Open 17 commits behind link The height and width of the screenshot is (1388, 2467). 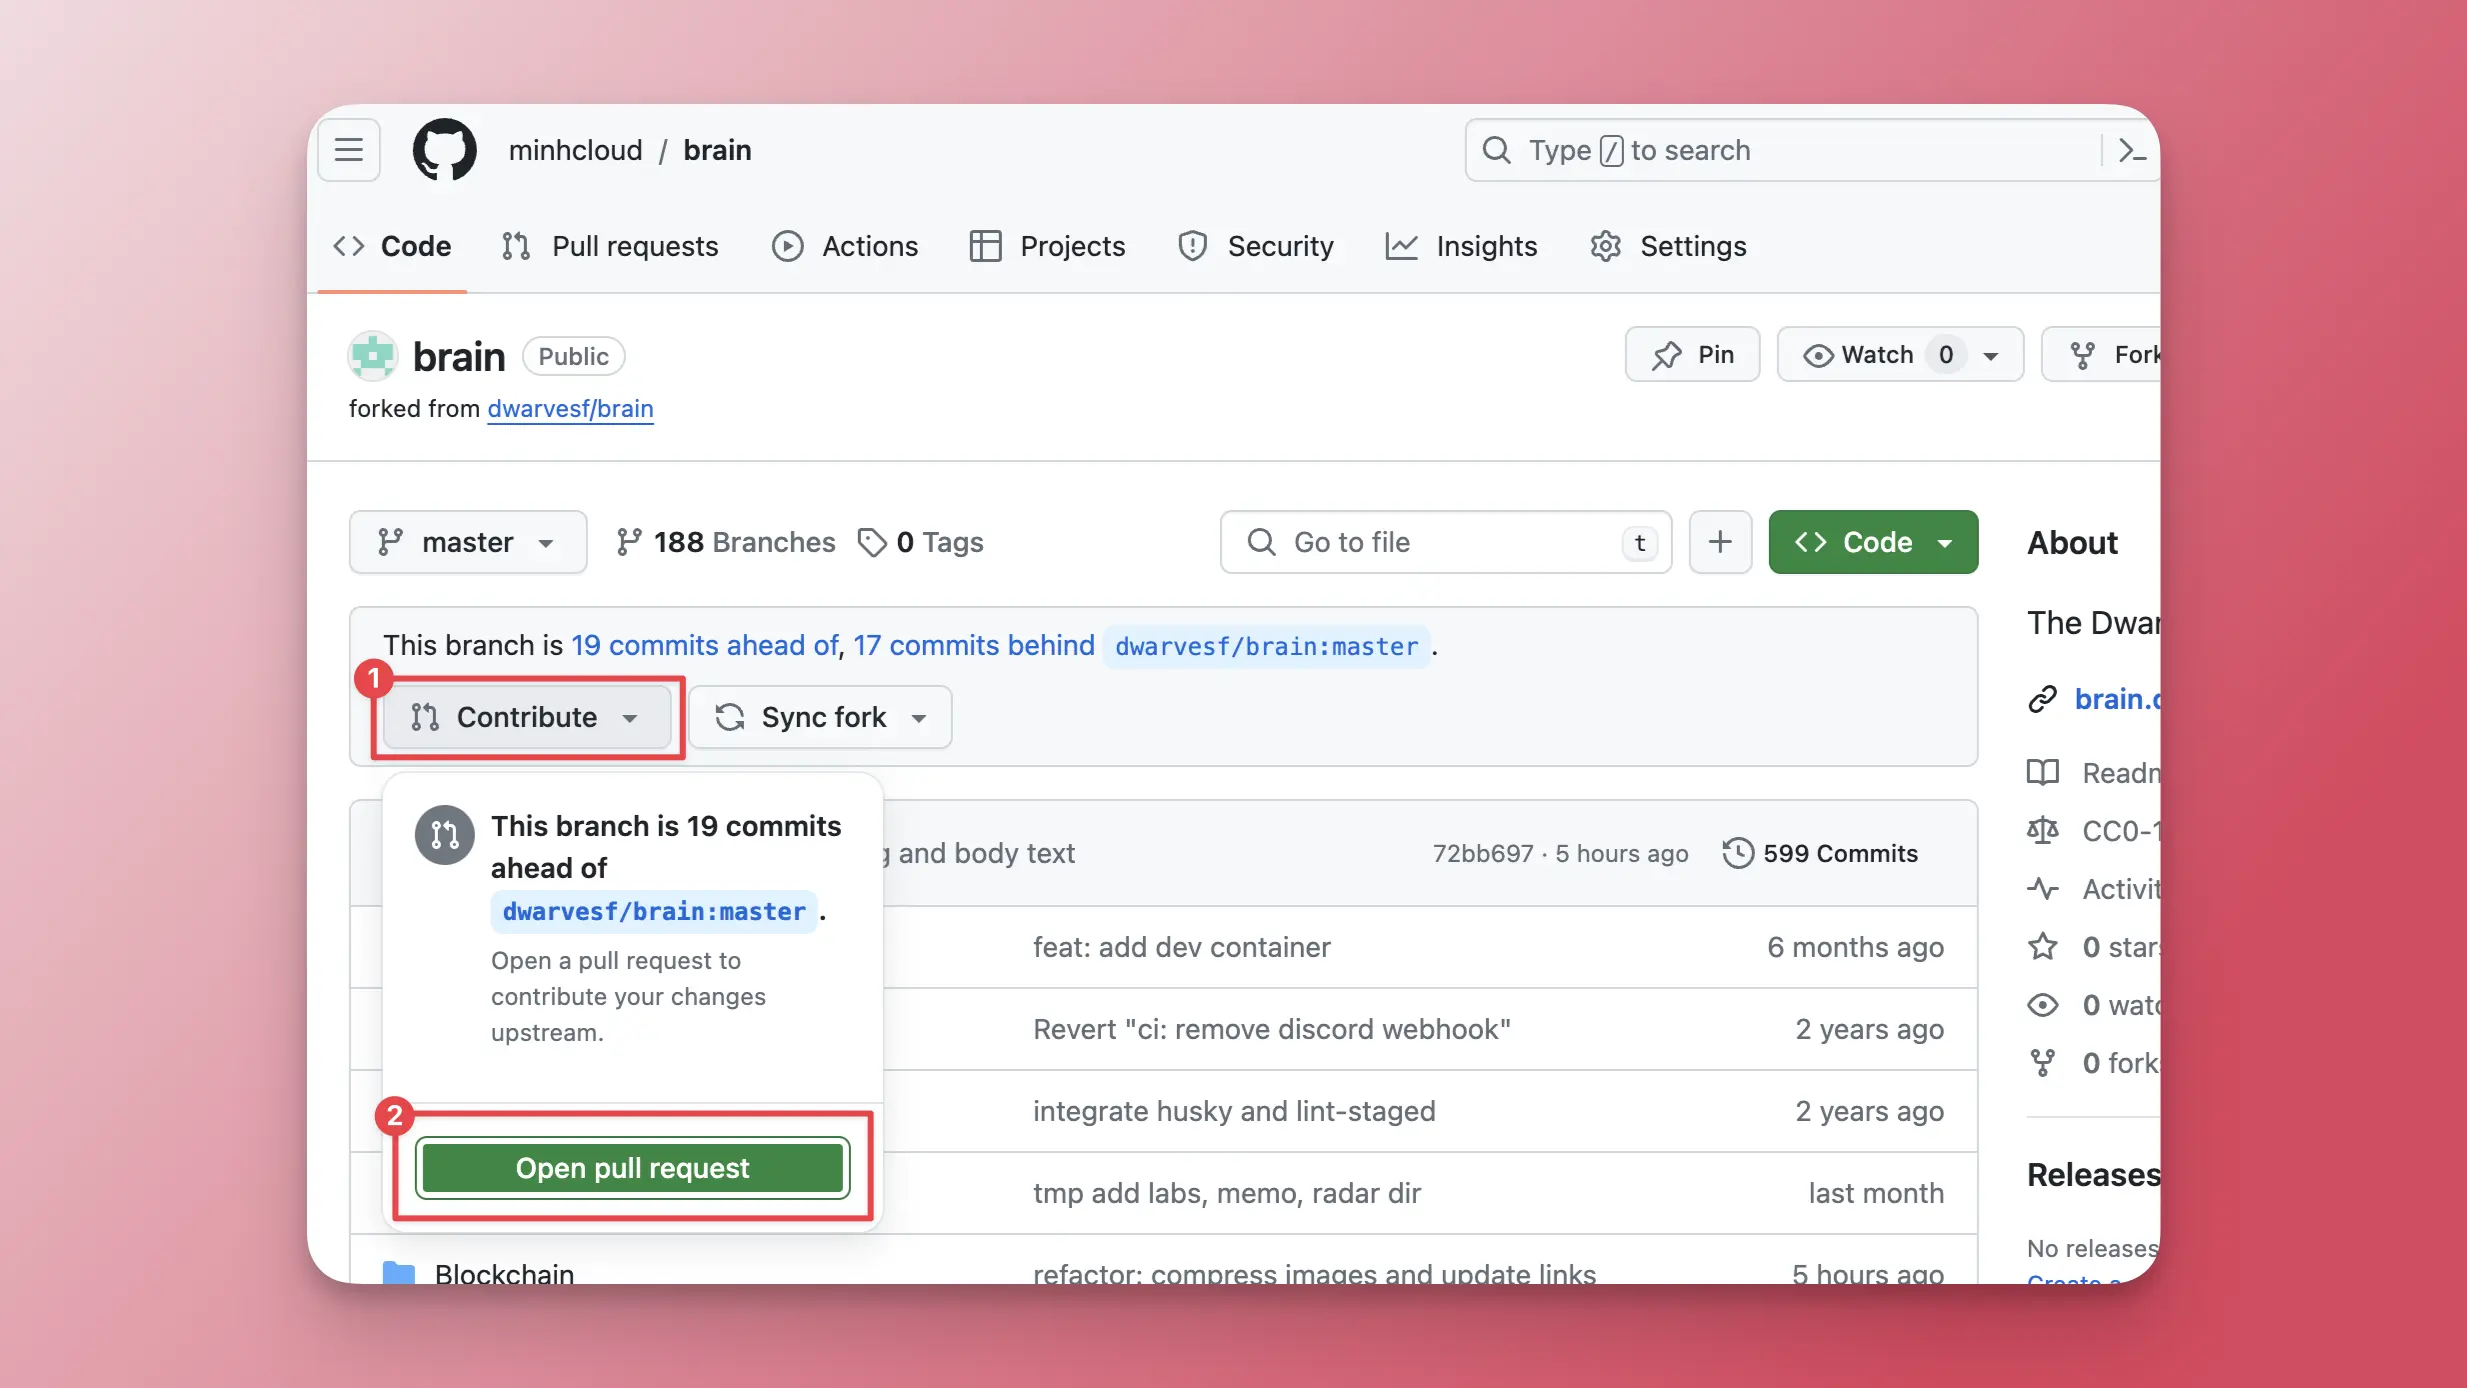coord(974,645)
